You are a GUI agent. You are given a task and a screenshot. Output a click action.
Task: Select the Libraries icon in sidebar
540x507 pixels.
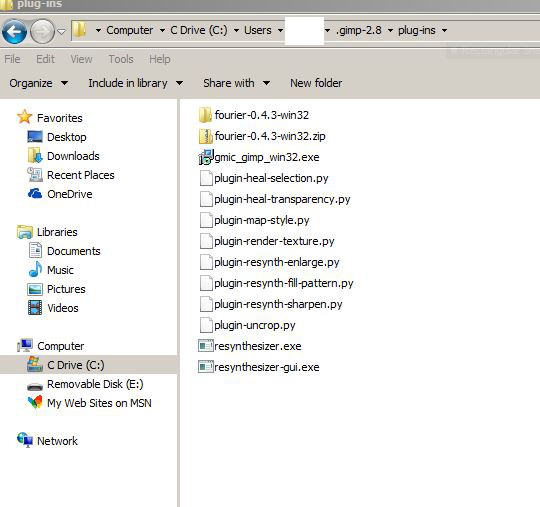pyautogui.click(x=25, y=232)
